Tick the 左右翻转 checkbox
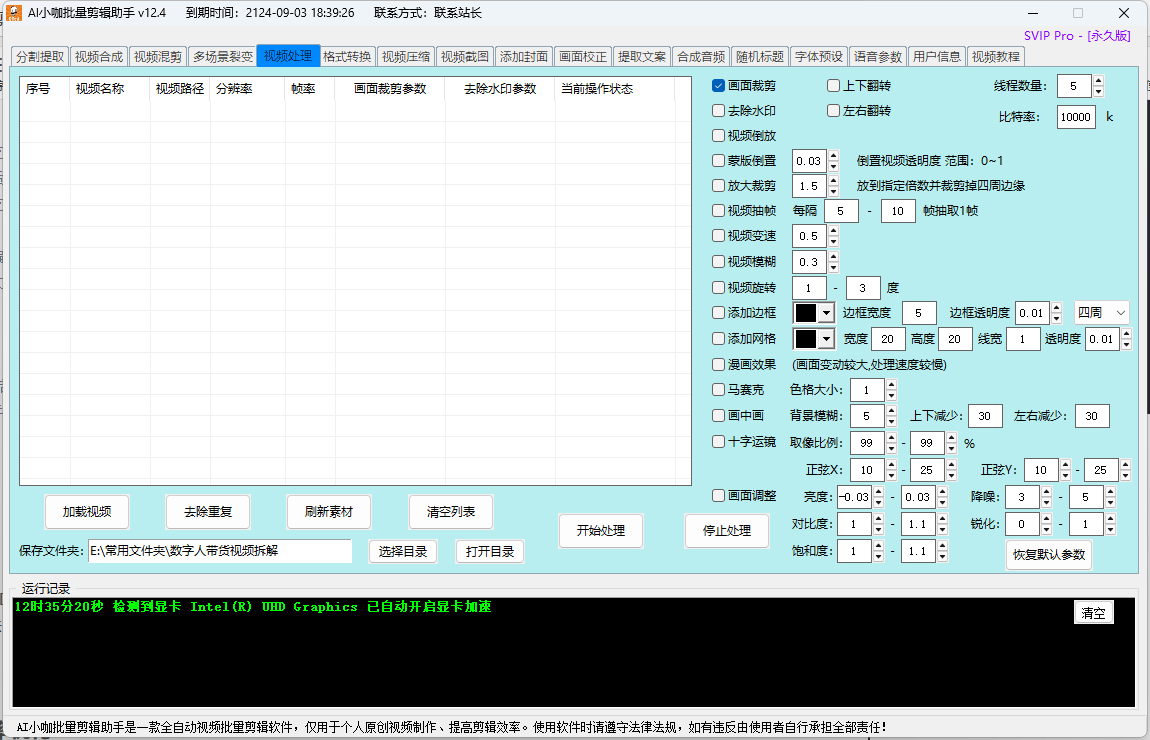This screenshot has height=740, width=1150. coord(833,111)
